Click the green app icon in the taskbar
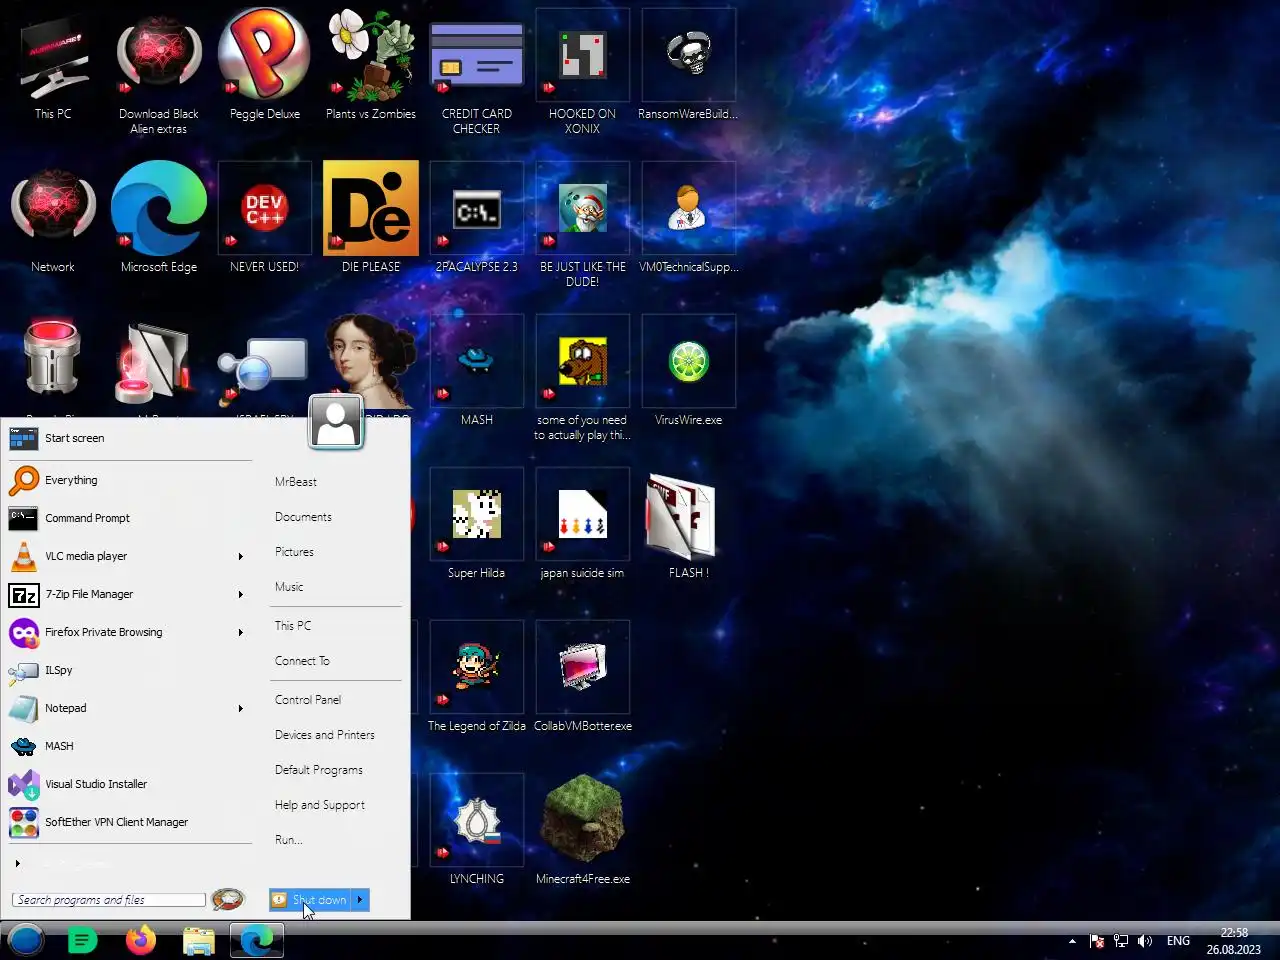The height and width of the screenshot is (960, 1280). coord(83,940)
